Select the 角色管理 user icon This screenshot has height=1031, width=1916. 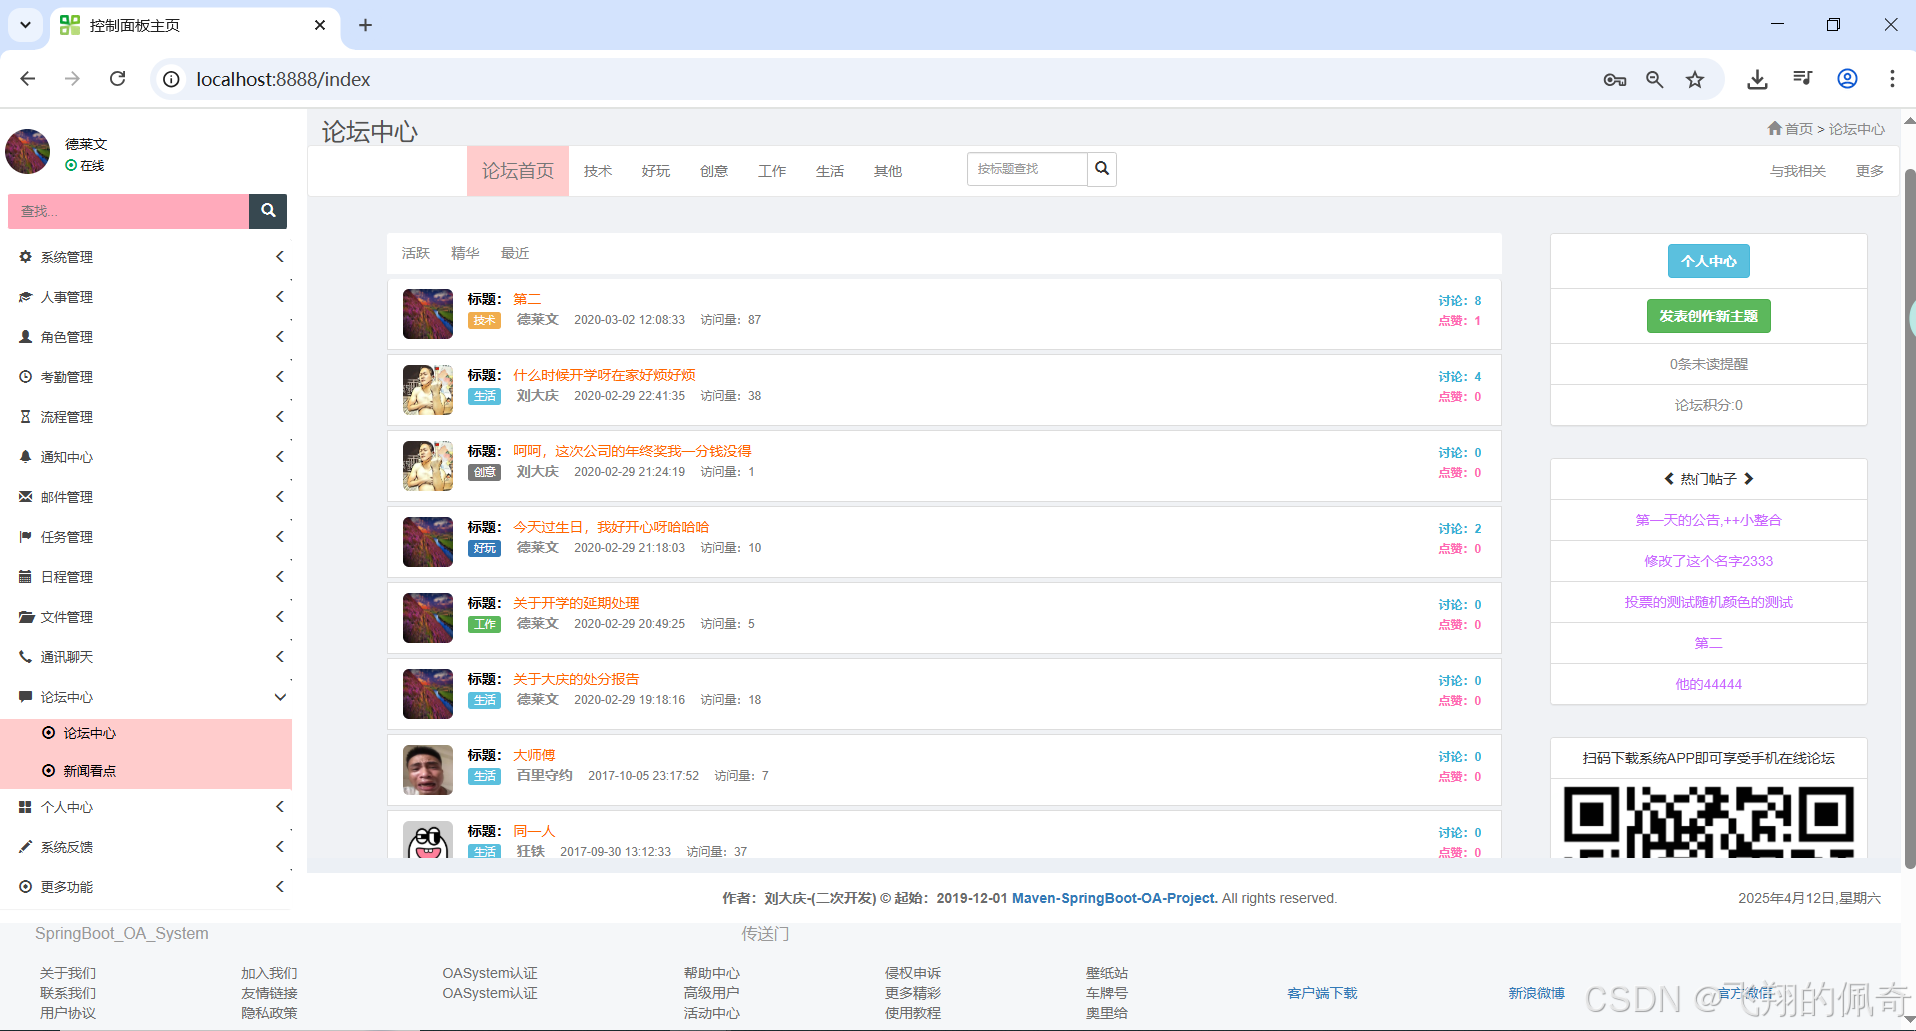pyautogui.click(x=25, y=337)
